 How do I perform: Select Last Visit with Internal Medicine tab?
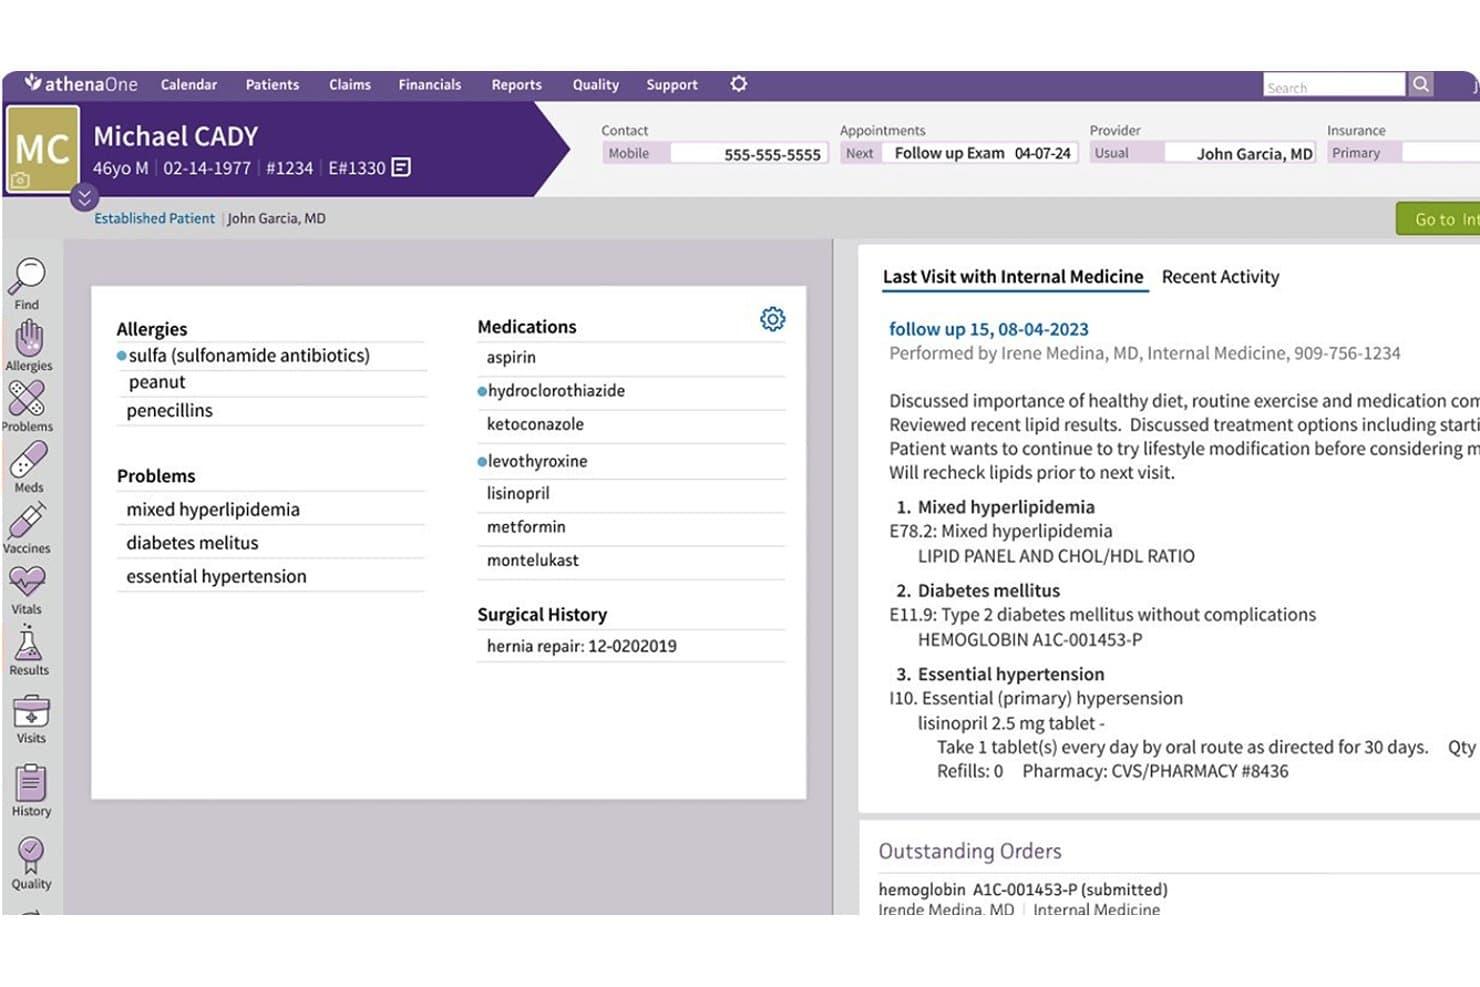coord(1013,277)
